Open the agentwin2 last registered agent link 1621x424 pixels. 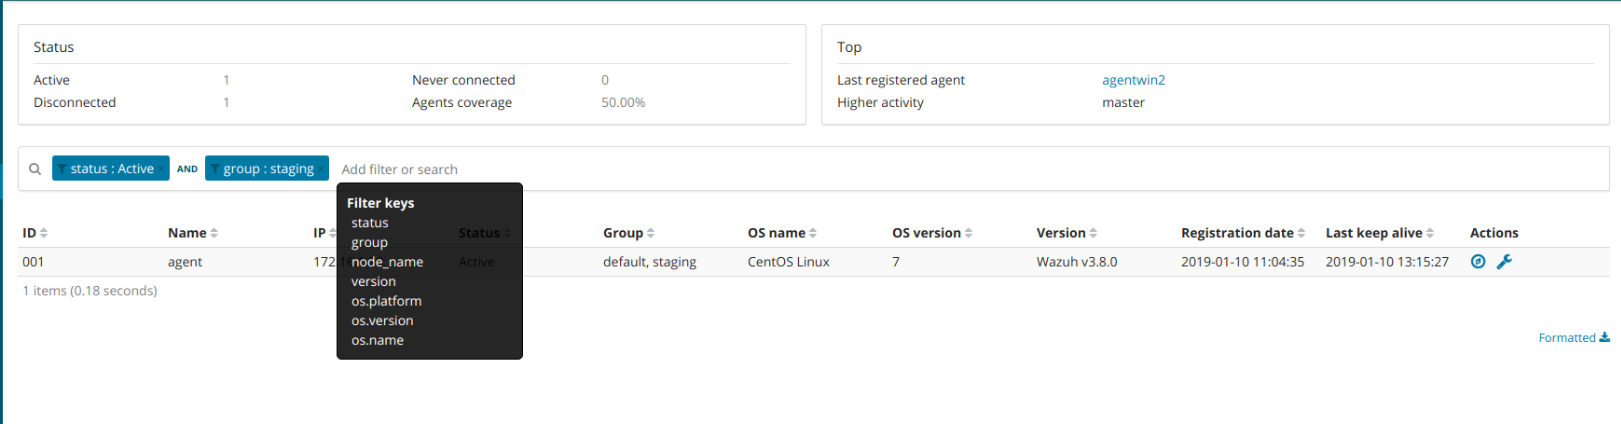(1133, 80)
